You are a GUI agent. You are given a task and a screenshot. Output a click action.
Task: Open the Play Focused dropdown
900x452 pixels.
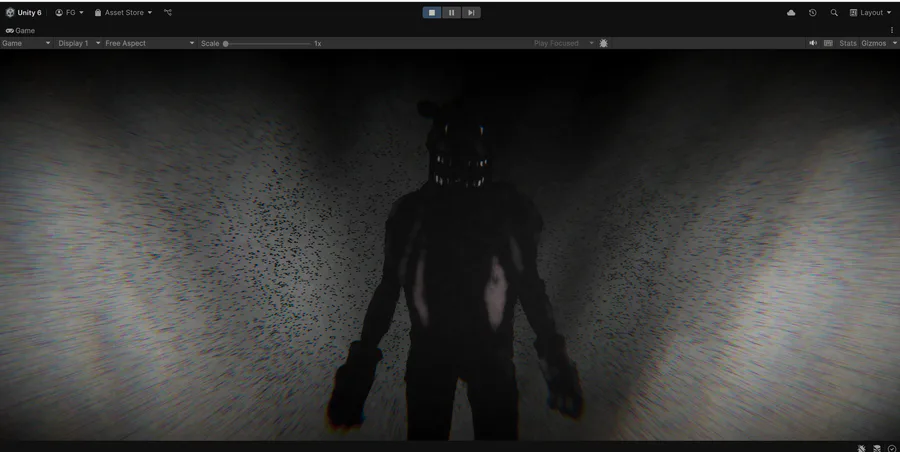pos(563,43)
